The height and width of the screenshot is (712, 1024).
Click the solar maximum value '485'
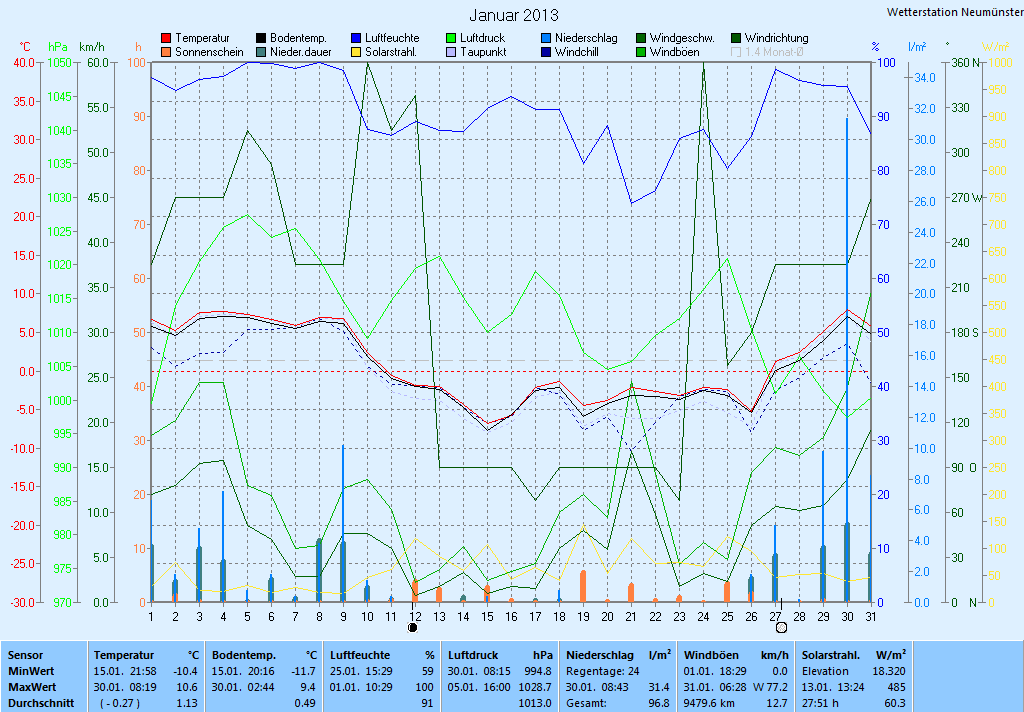coord(897,687)
